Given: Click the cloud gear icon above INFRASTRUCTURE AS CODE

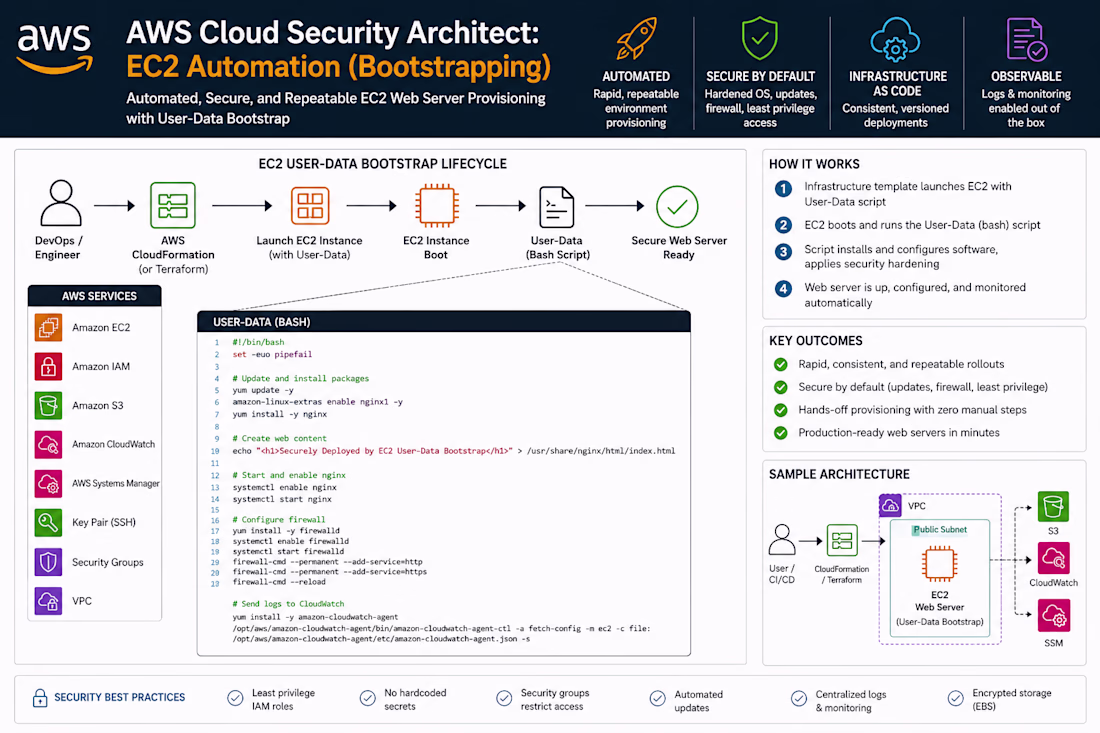Looking at the screenshot, I should point(895,39).
